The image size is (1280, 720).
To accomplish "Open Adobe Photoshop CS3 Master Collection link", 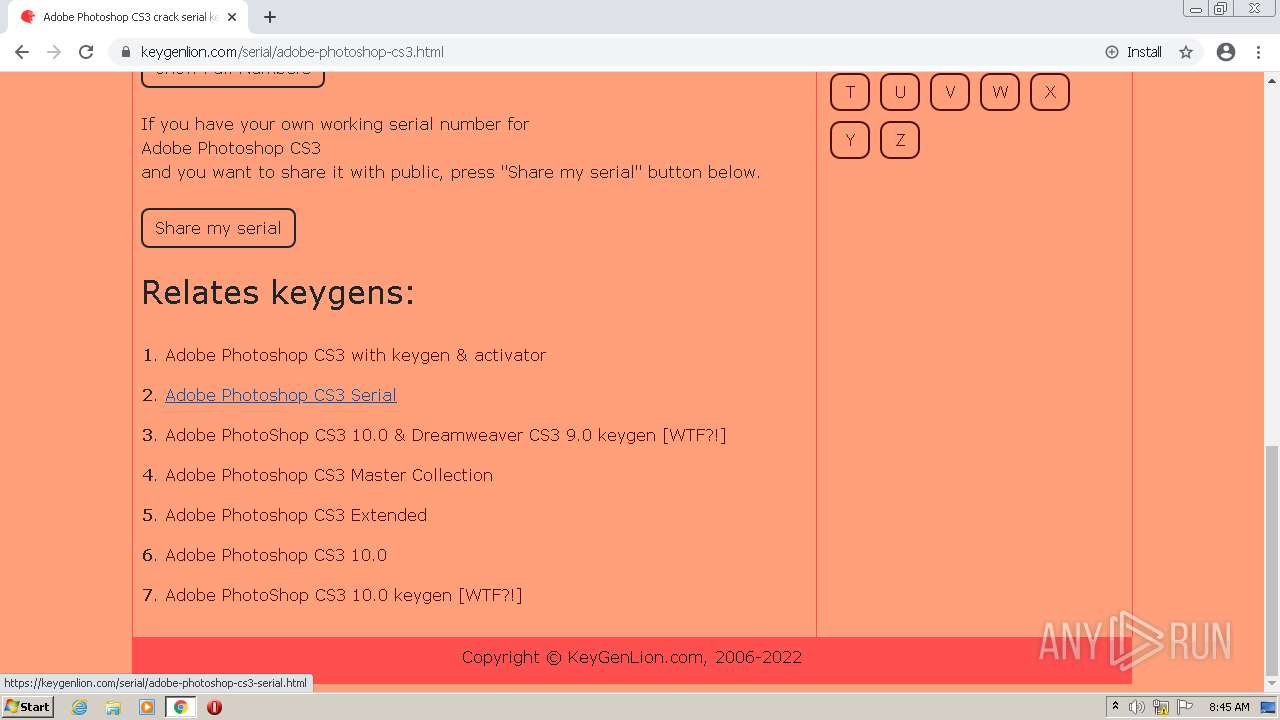I will tap(329, 475).
